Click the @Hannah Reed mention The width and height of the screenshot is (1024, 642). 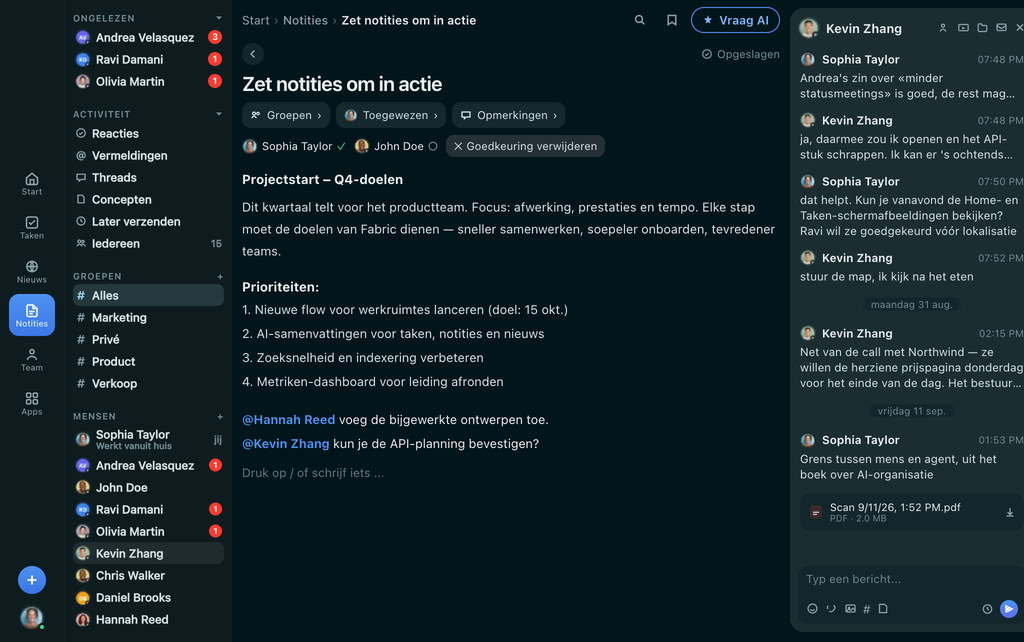pos(289,419)
